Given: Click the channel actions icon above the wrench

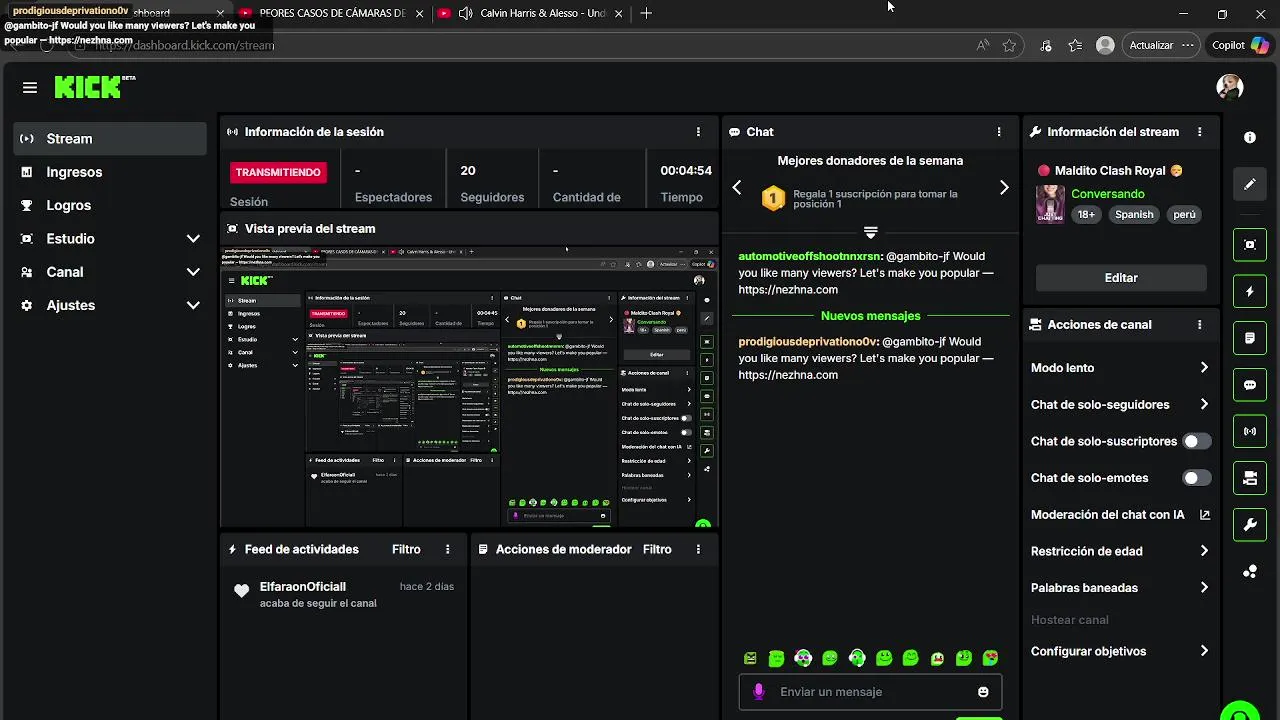Looking at the screenshot, I should (1250, 478).
